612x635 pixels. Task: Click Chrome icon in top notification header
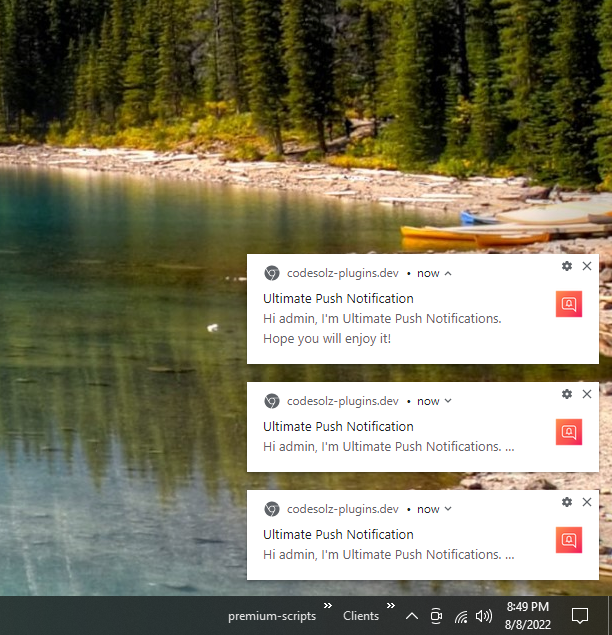point(272,273)
